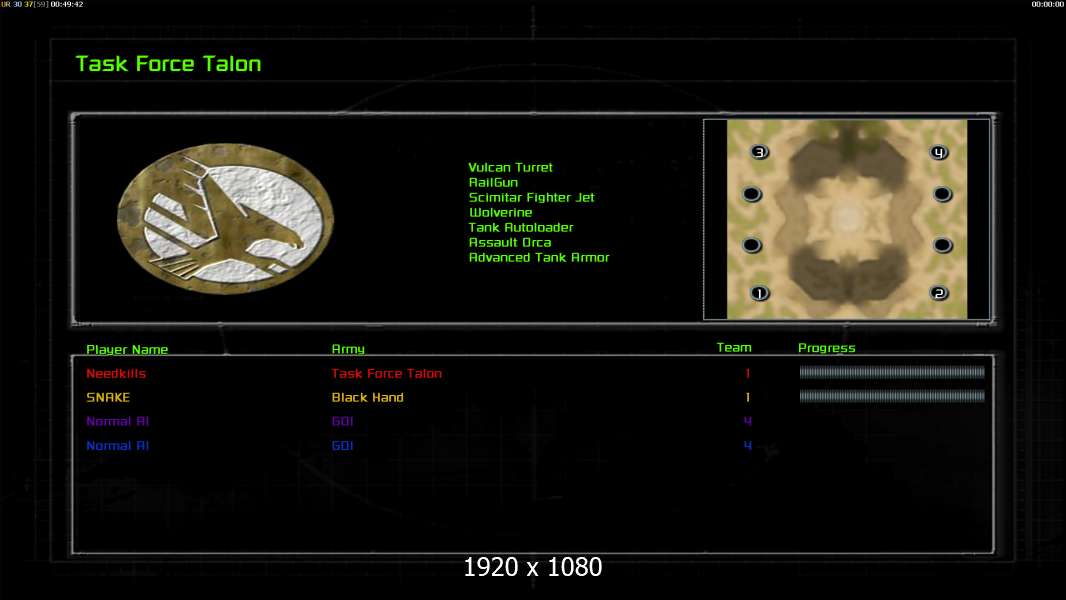Click the Advanced Tank Armor entry
Screen dimensions: 1066x600
pos(539,258)
